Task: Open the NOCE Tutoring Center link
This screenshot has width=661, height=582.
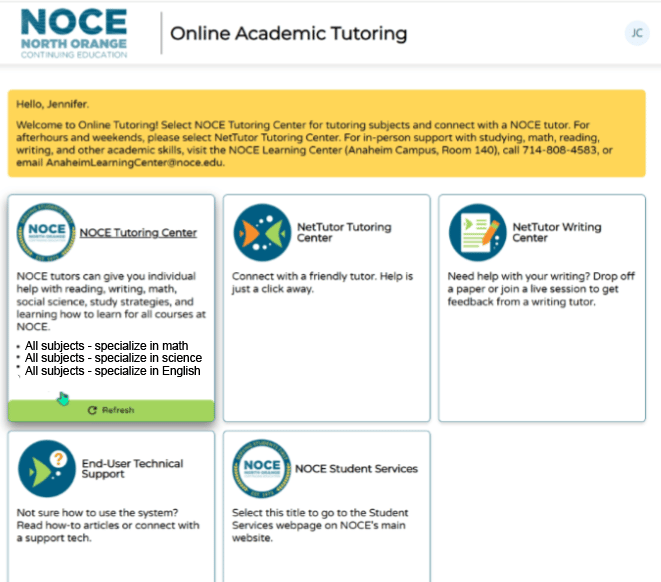Action: (x=138, y=233)
